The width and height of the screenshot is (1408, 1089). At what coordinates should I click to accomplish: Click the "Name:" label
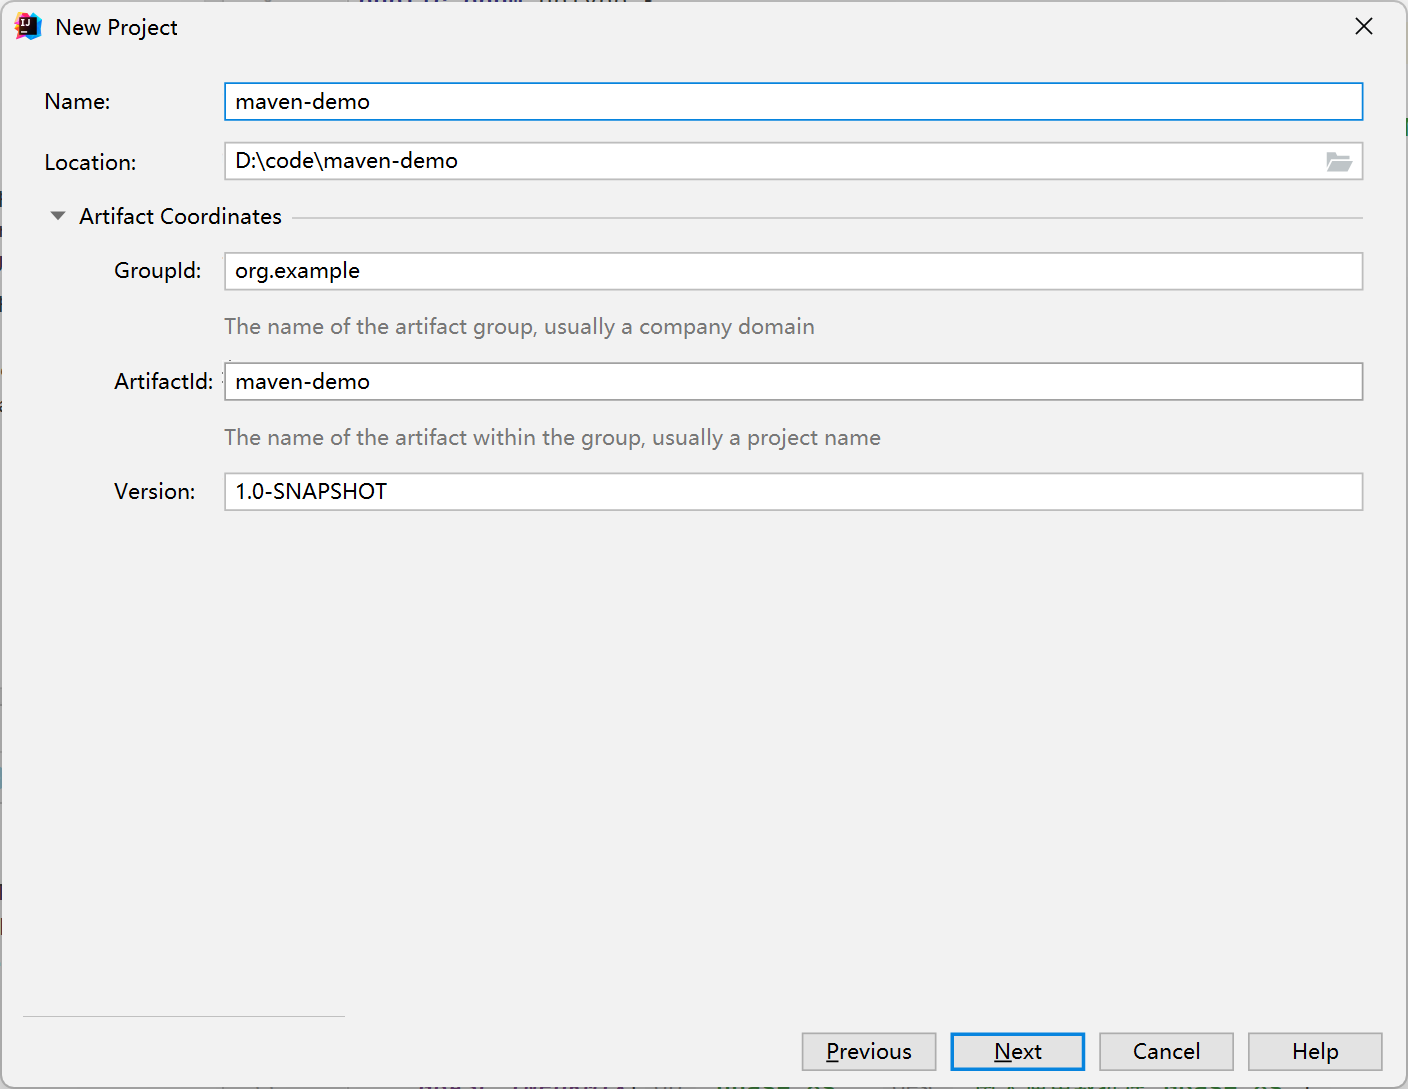(x=77, y=102)
